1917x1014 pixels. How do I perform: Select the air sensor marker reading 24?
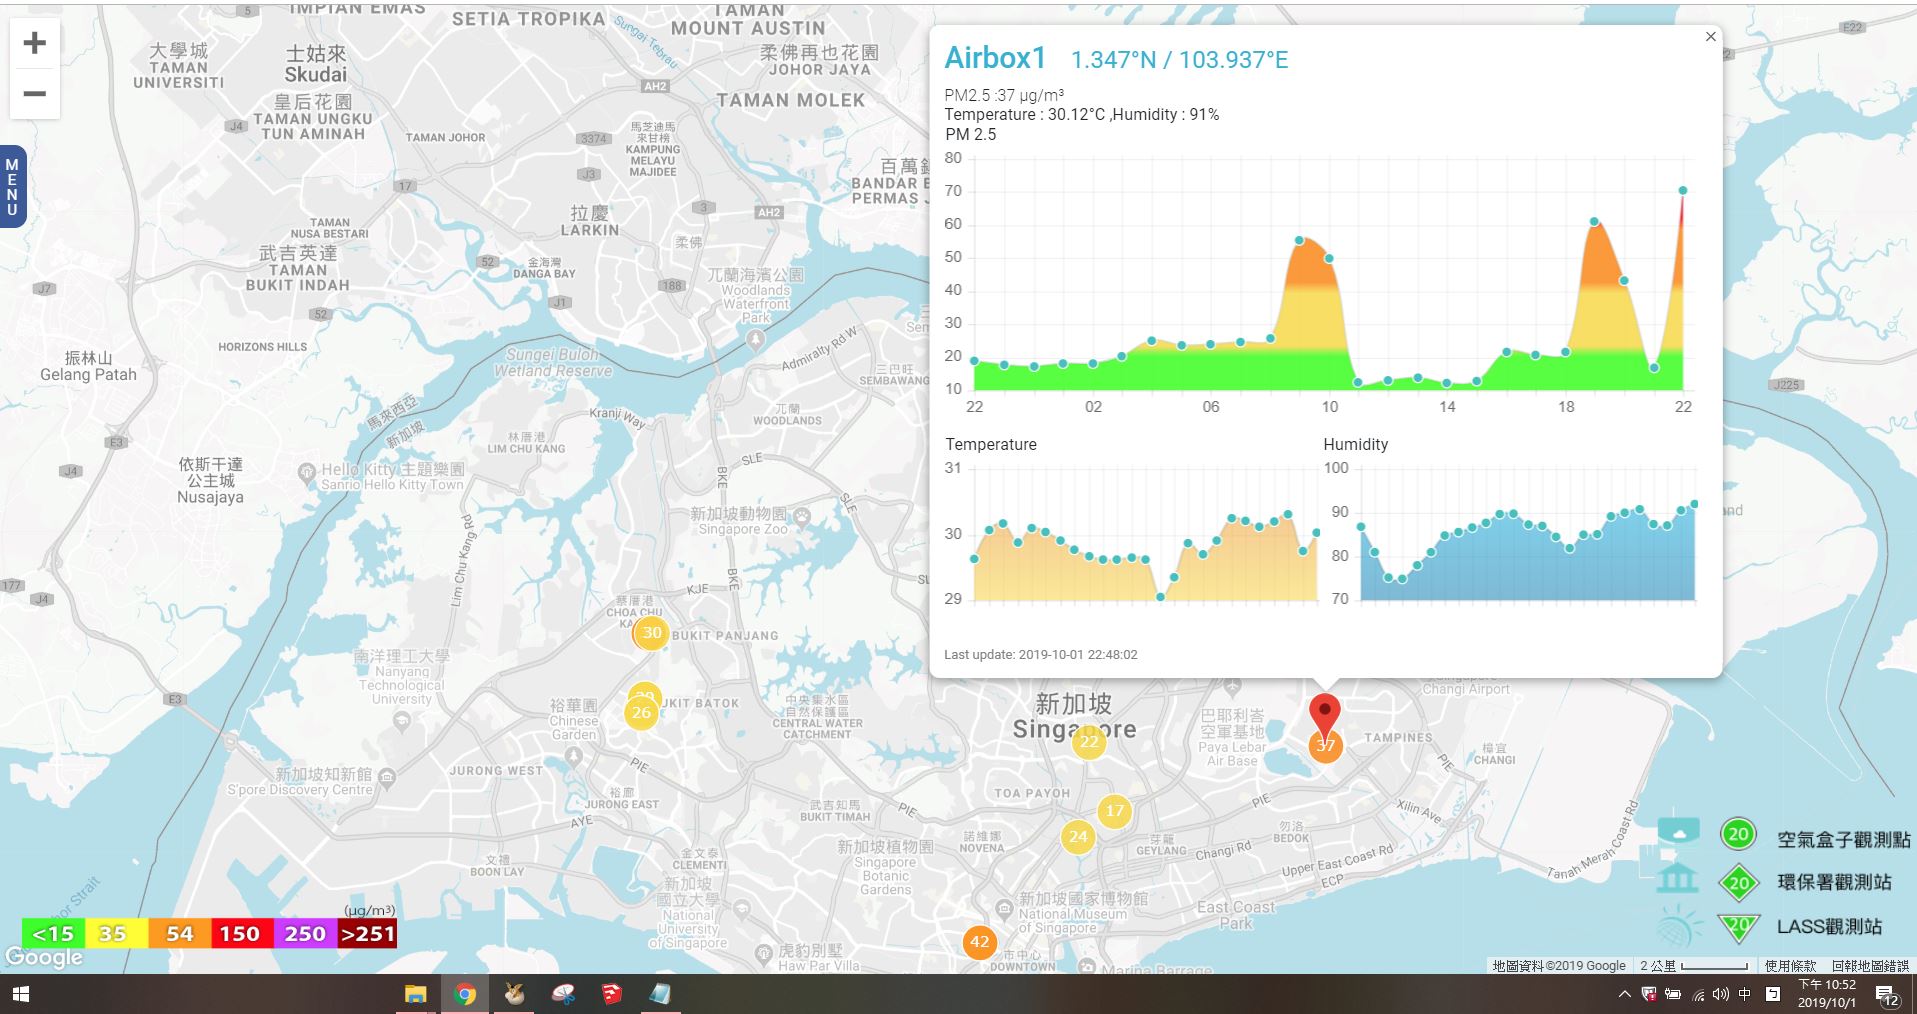[1078, 837]
